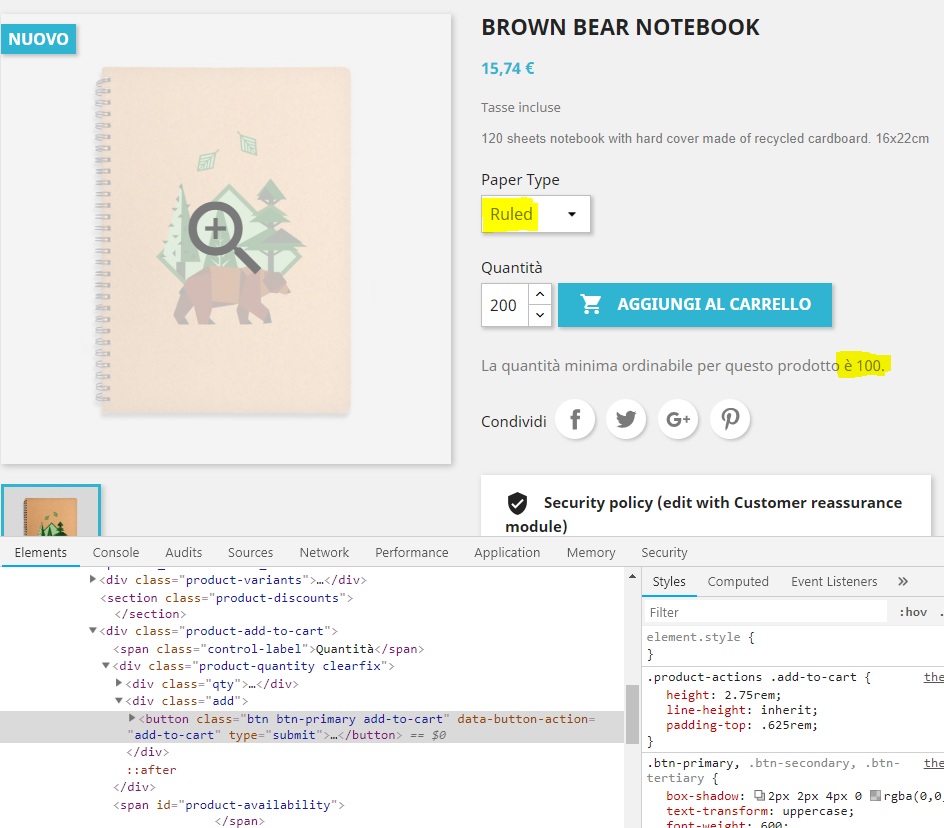Click the Filter styles input field
This screenshot has height=828, width=944.
(766, 612)
